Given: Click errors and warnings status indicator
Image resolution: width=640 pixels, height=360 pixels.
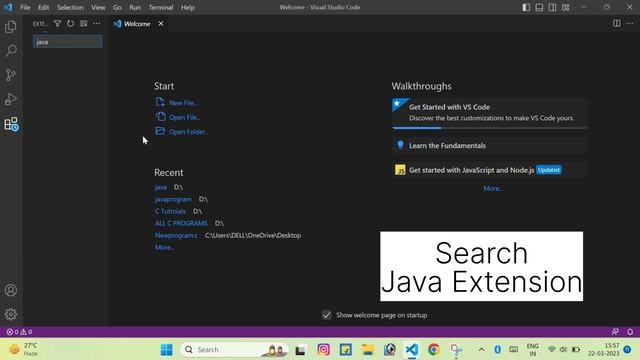Looking at the screenshot, I should coord(19,332).
